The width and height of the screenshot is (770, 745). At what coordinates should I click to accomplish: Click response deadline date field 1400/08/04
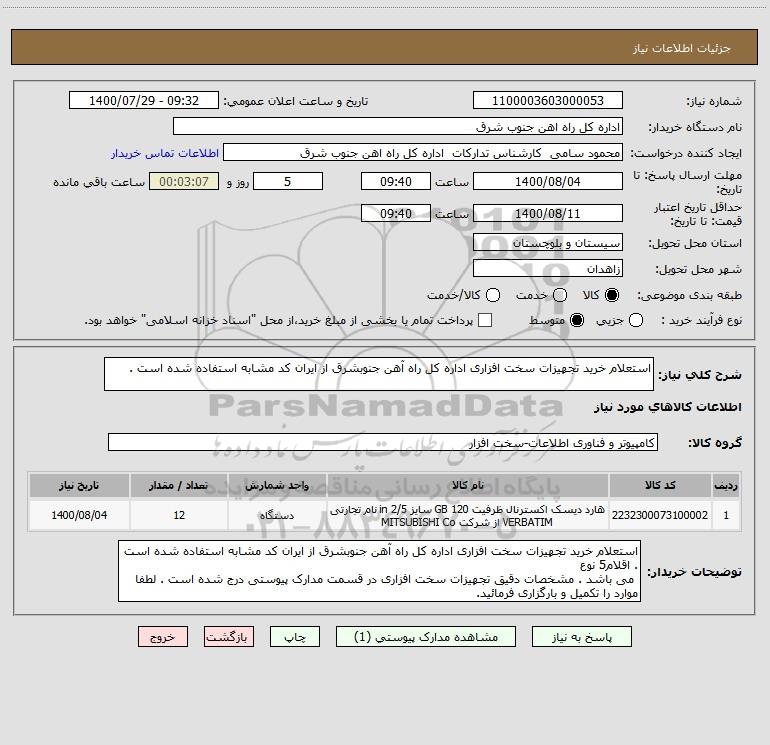point(548,181)
